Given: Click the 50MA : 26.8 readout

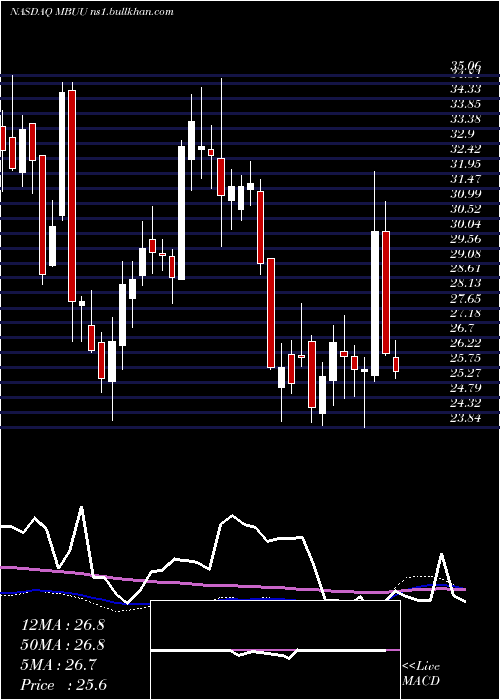Looking at the screenshot, I should [62, 645].
